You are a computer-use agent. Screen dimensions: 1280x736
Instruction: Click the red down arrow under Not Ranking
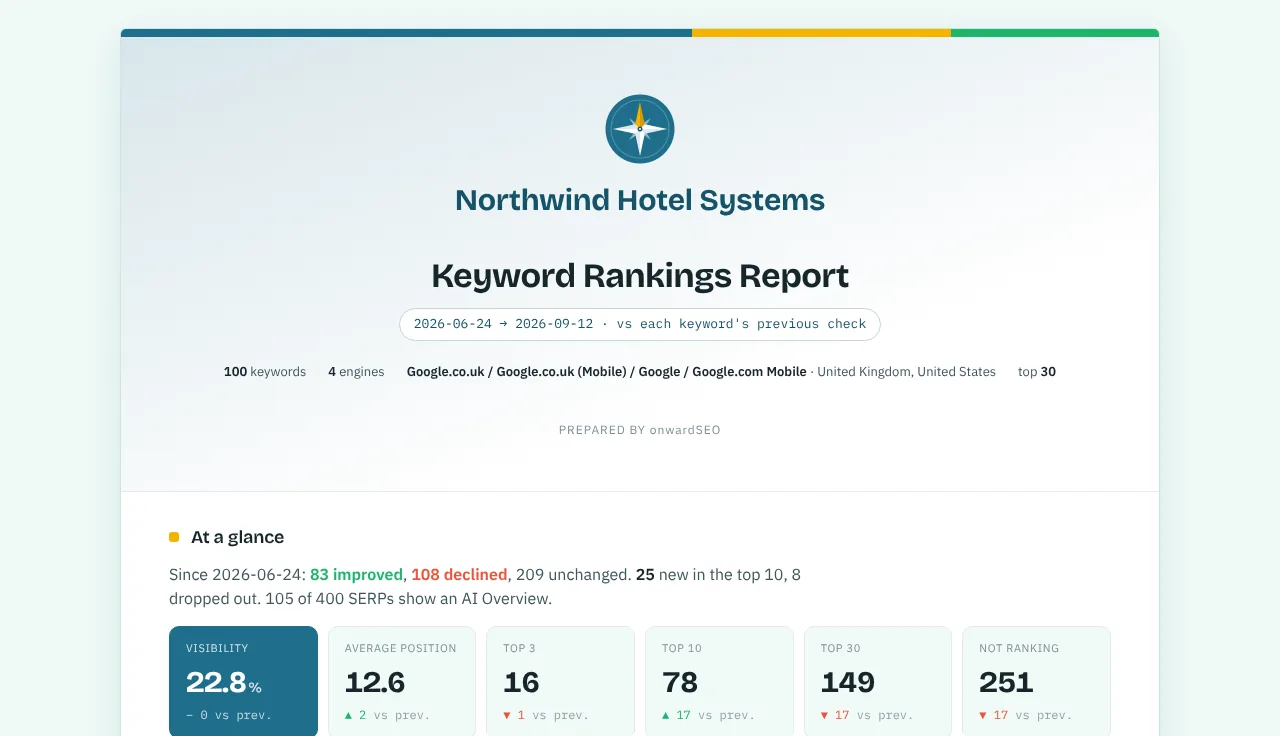[x=983, y=715]
